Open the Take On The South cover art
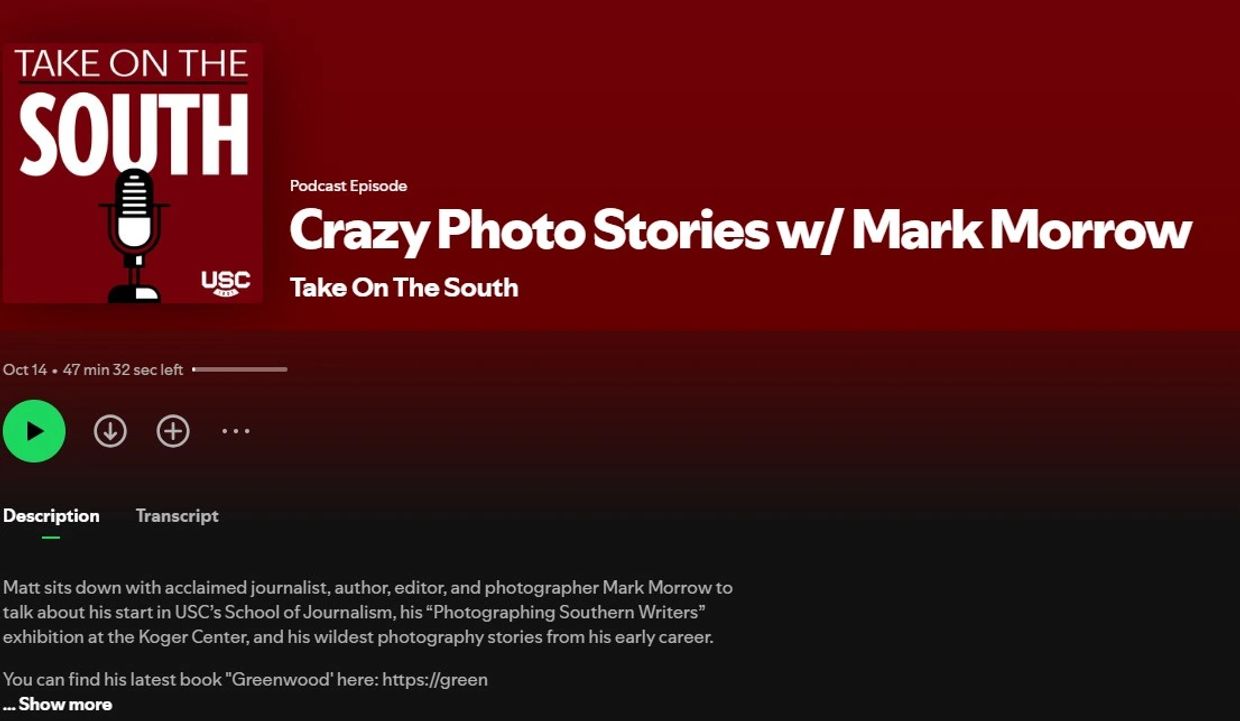This screenshot has width=1240, height=721. point(132,172)
